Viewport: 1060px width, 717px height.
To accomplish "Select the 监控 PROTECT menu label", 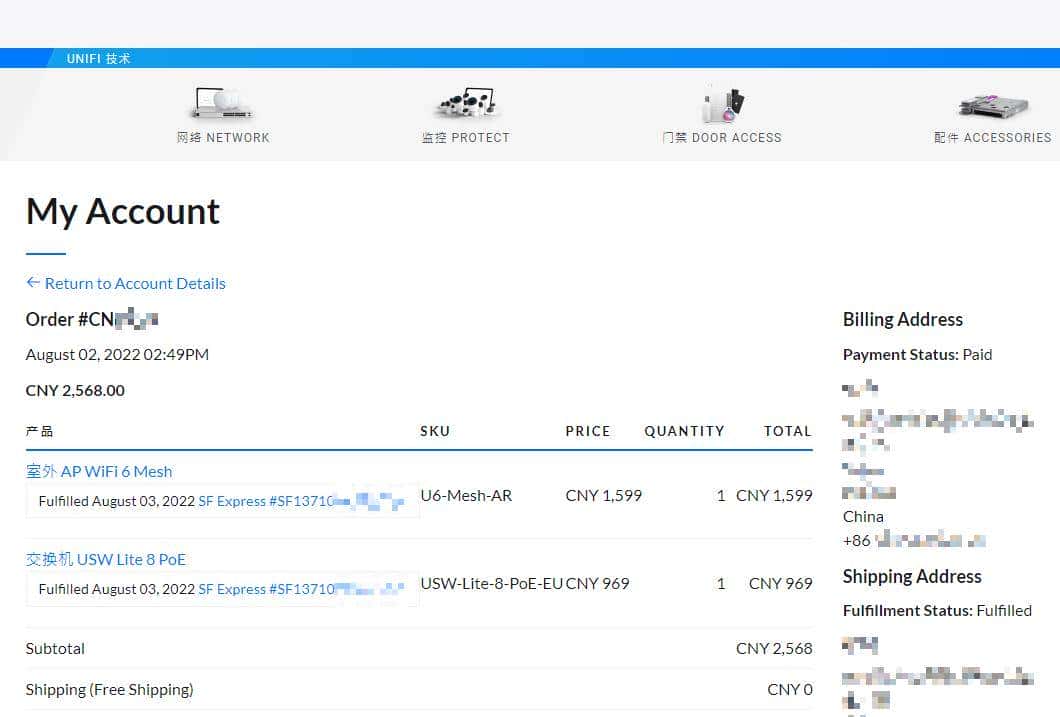I will click(x=466, y=138).
